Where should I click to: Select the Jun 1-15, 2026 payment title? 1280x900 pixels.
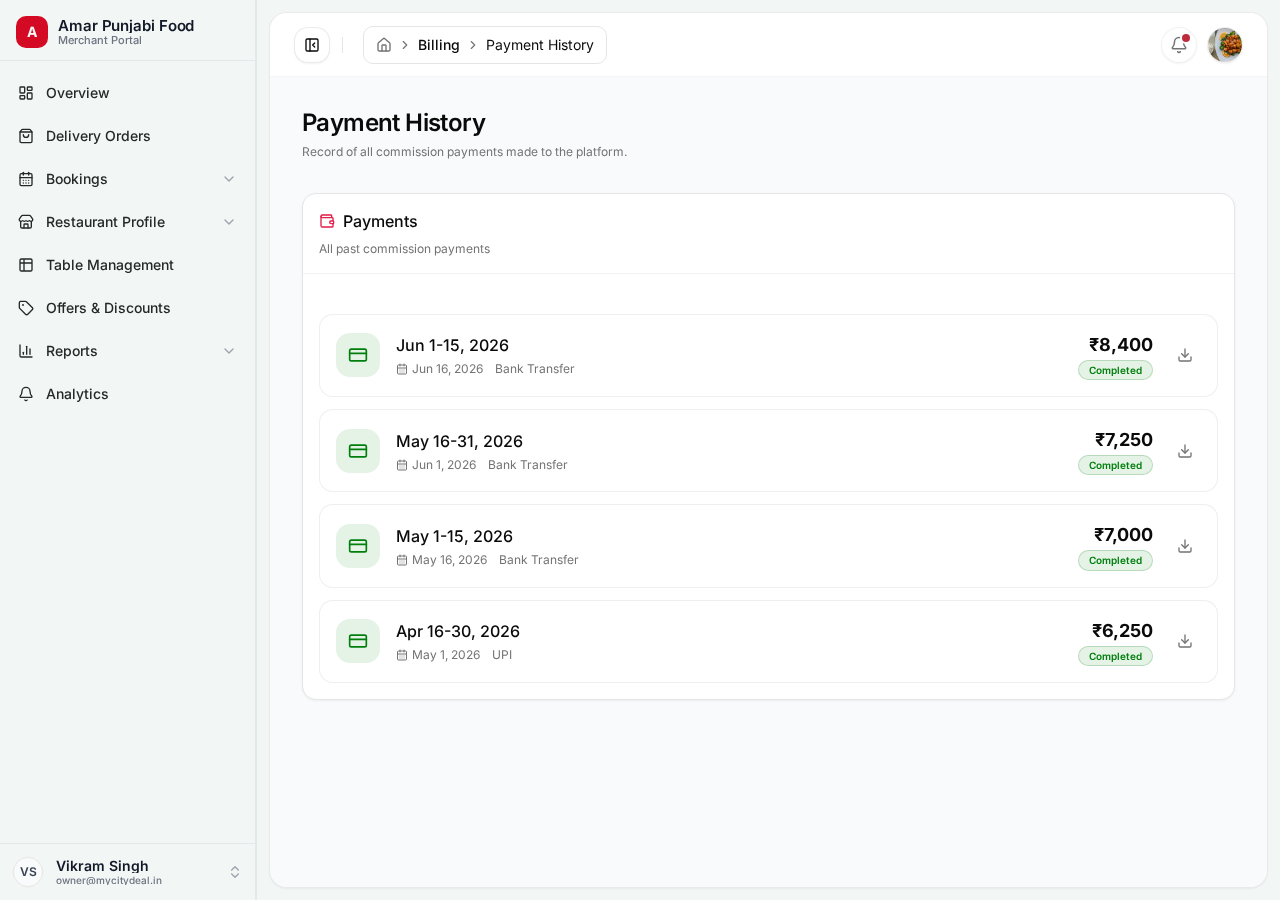[452, 345]
